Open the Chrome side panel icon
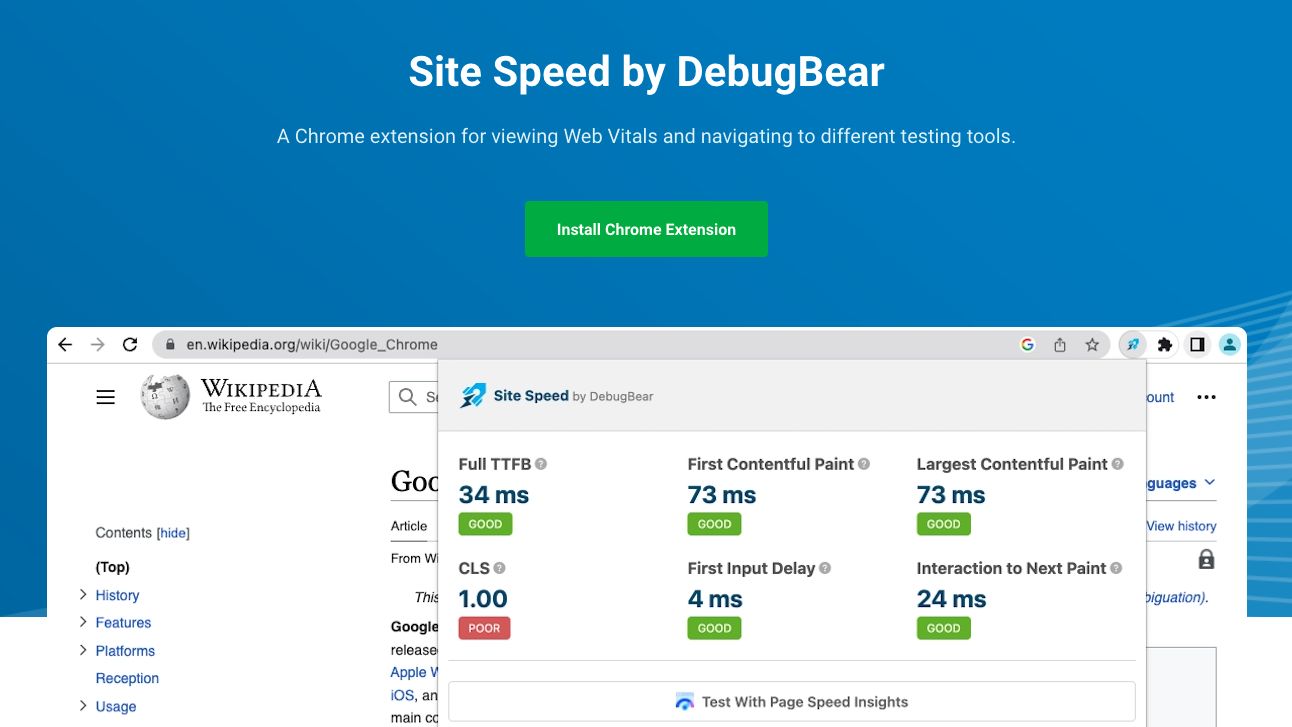Screen dimensions: 1292x727 tap(1197, 345)
